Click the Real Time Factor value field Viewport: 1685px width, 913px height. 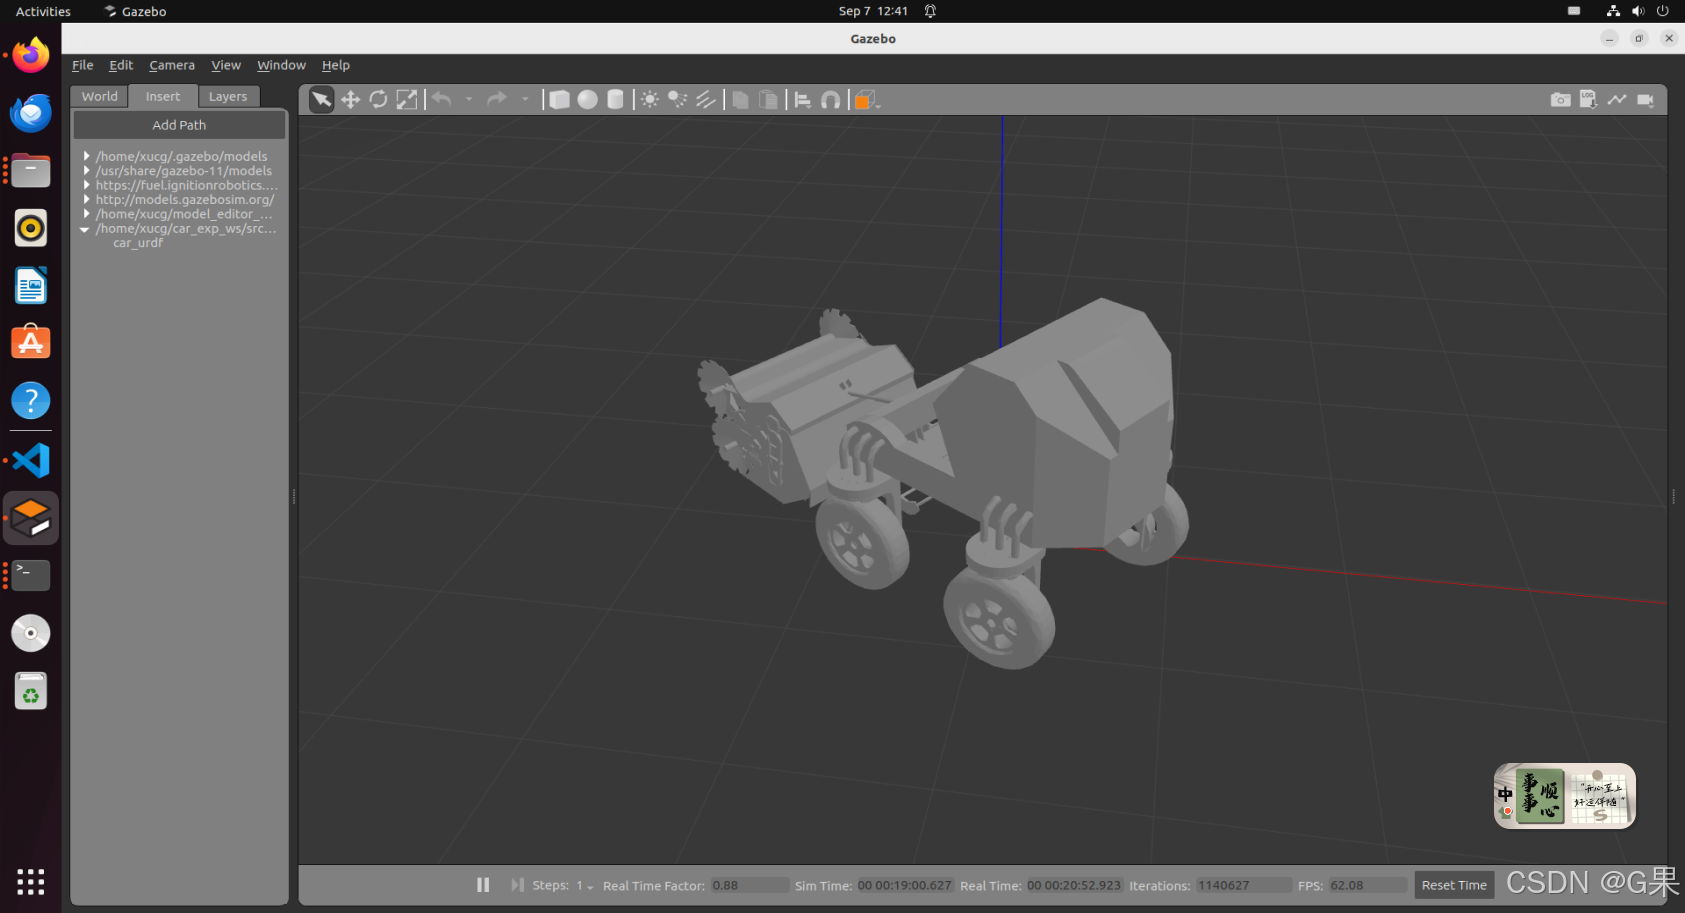click(x=749, y=885)
